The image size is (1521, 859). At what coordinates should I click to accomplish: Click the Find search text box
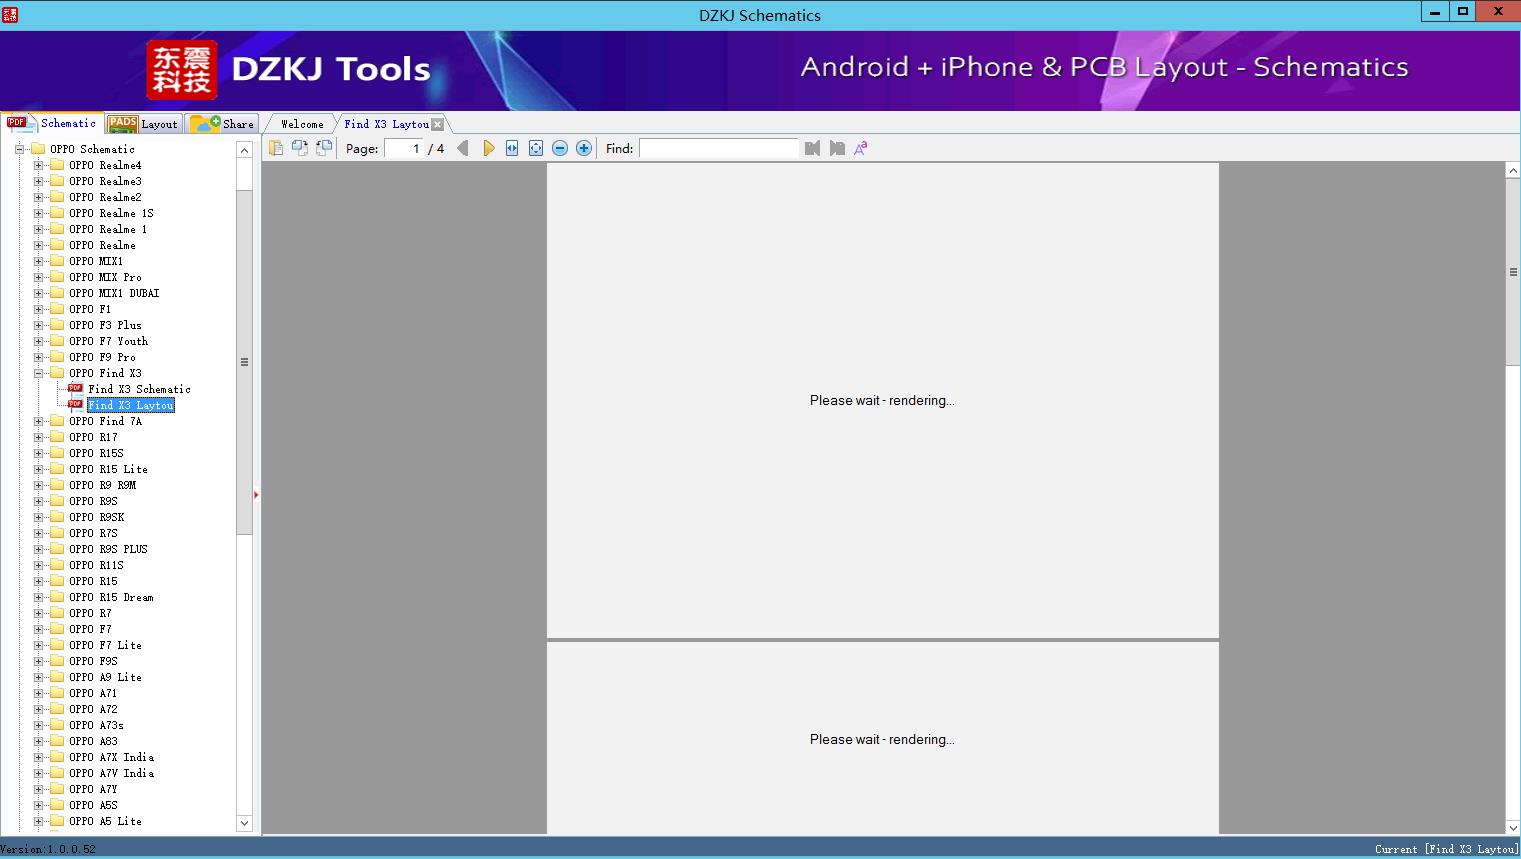[x=719, y=148]
